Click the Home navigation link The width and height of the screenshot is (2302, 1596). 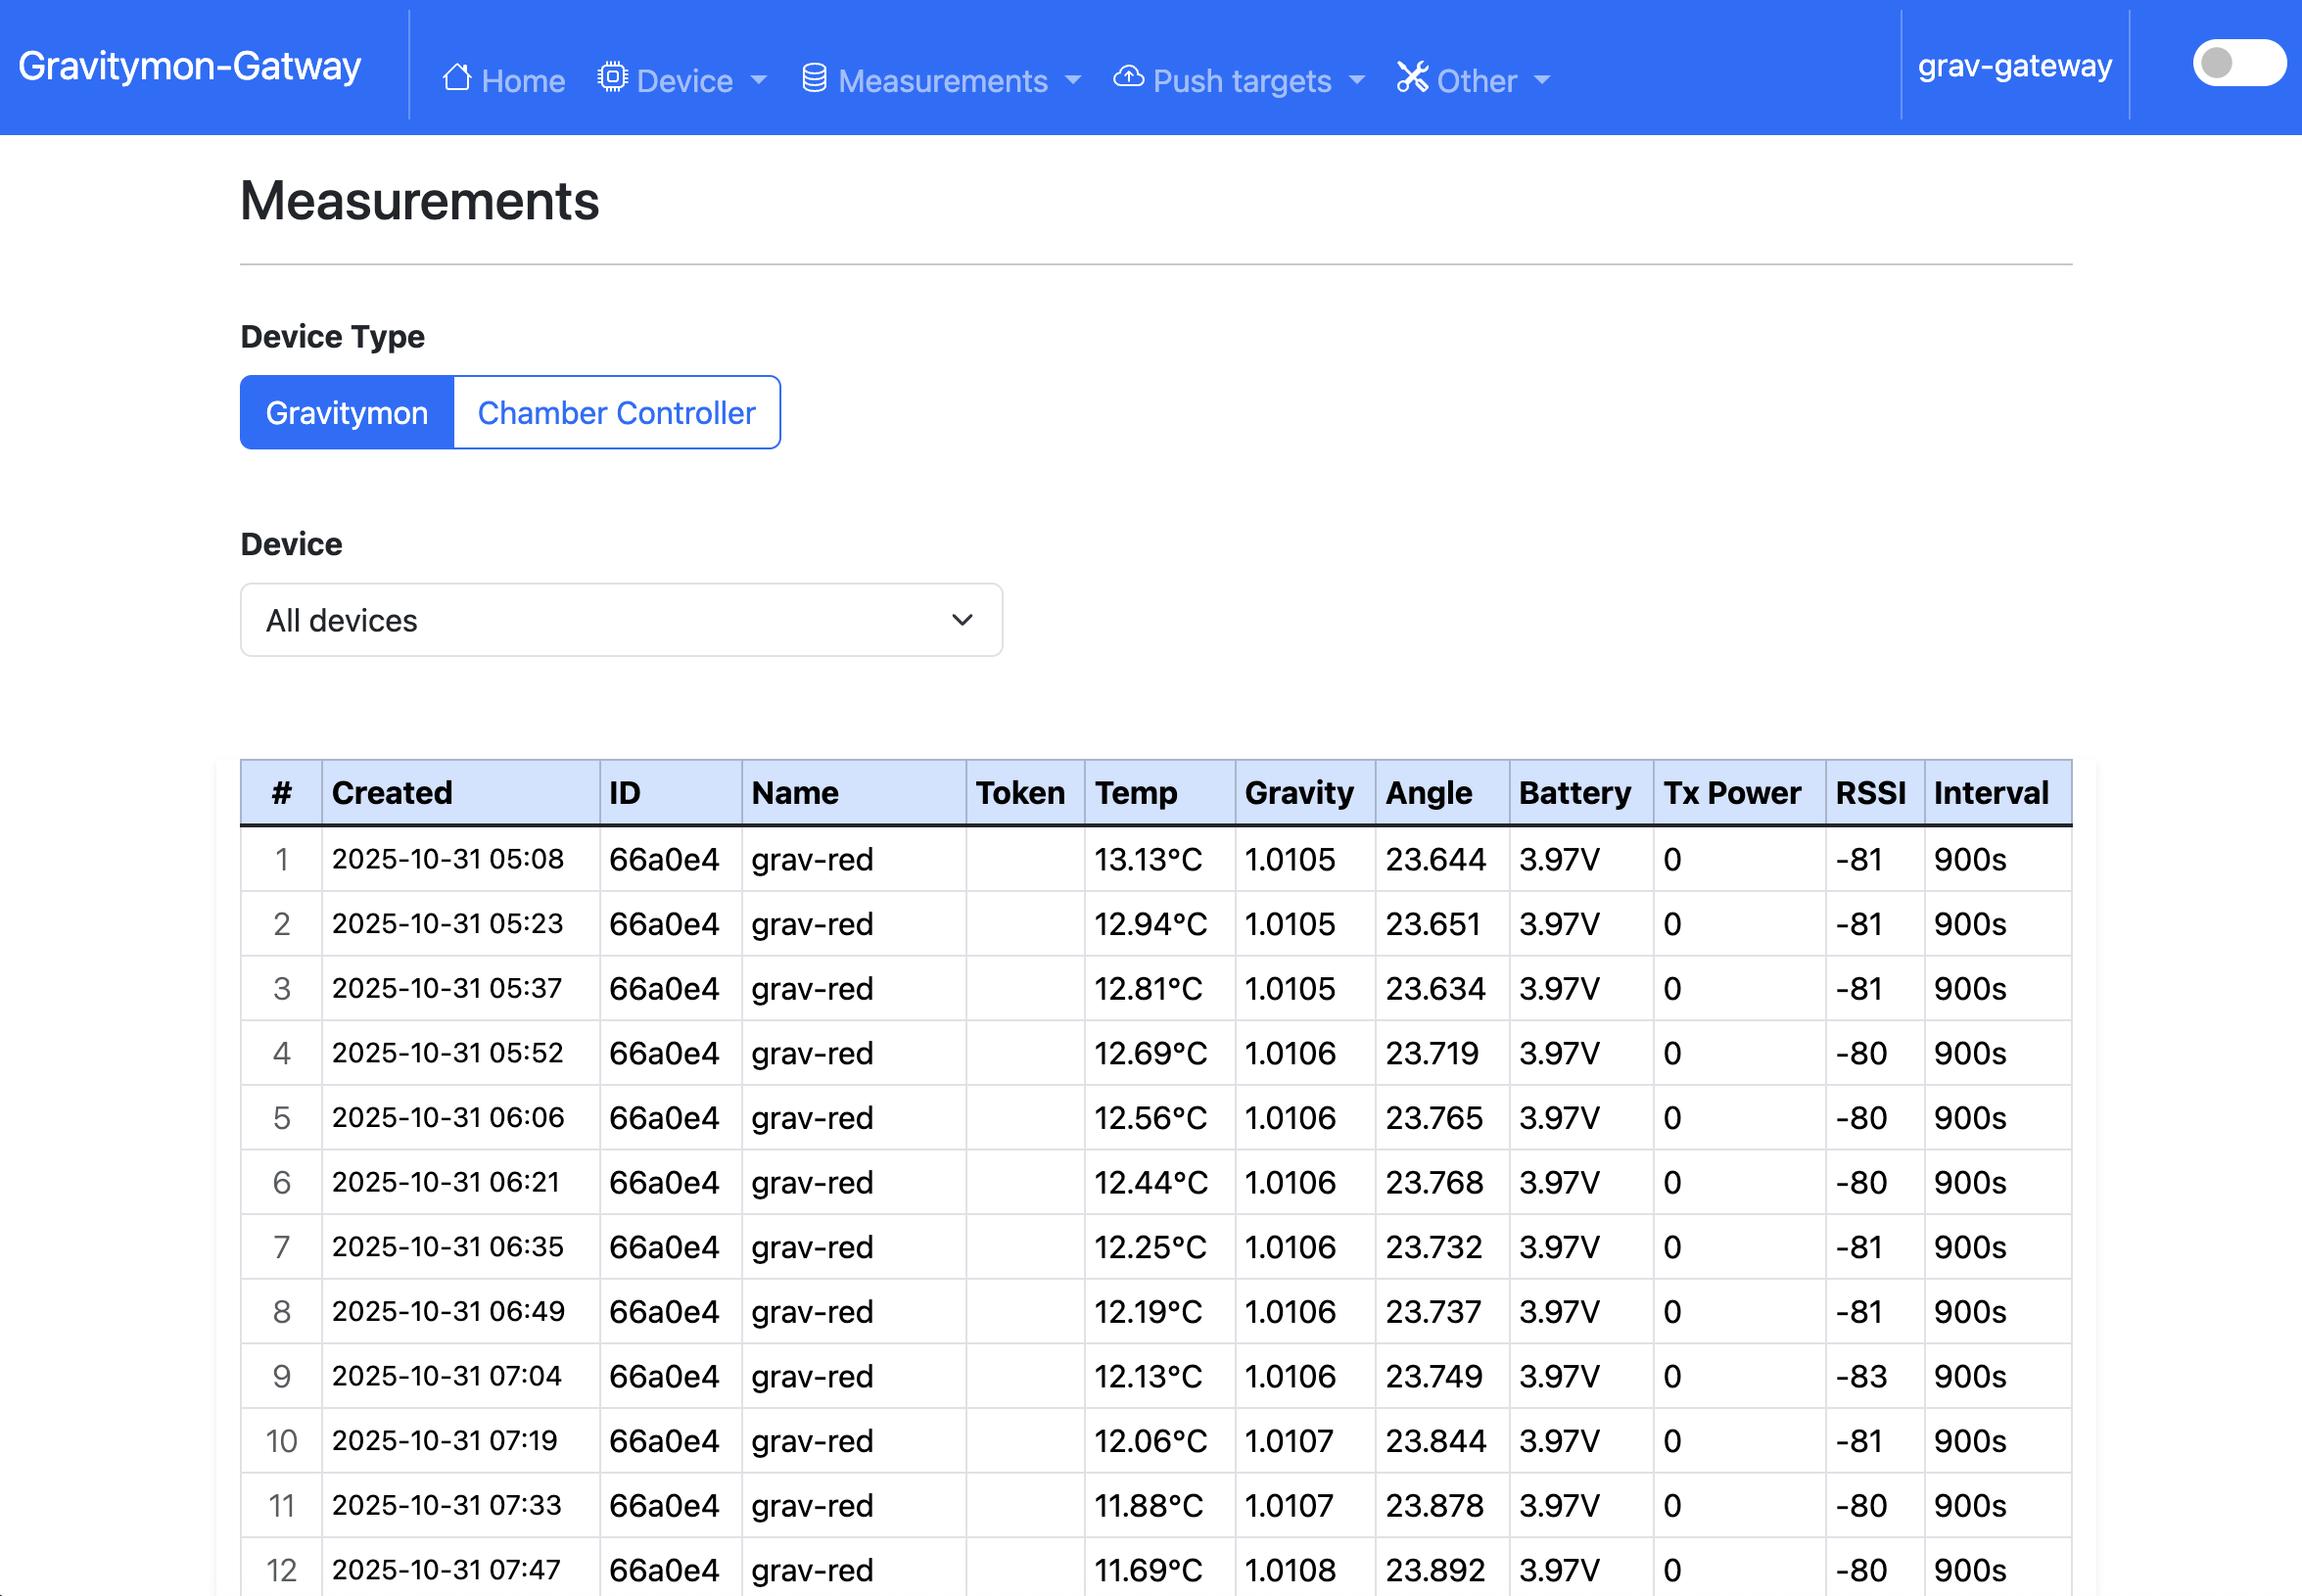523,80
